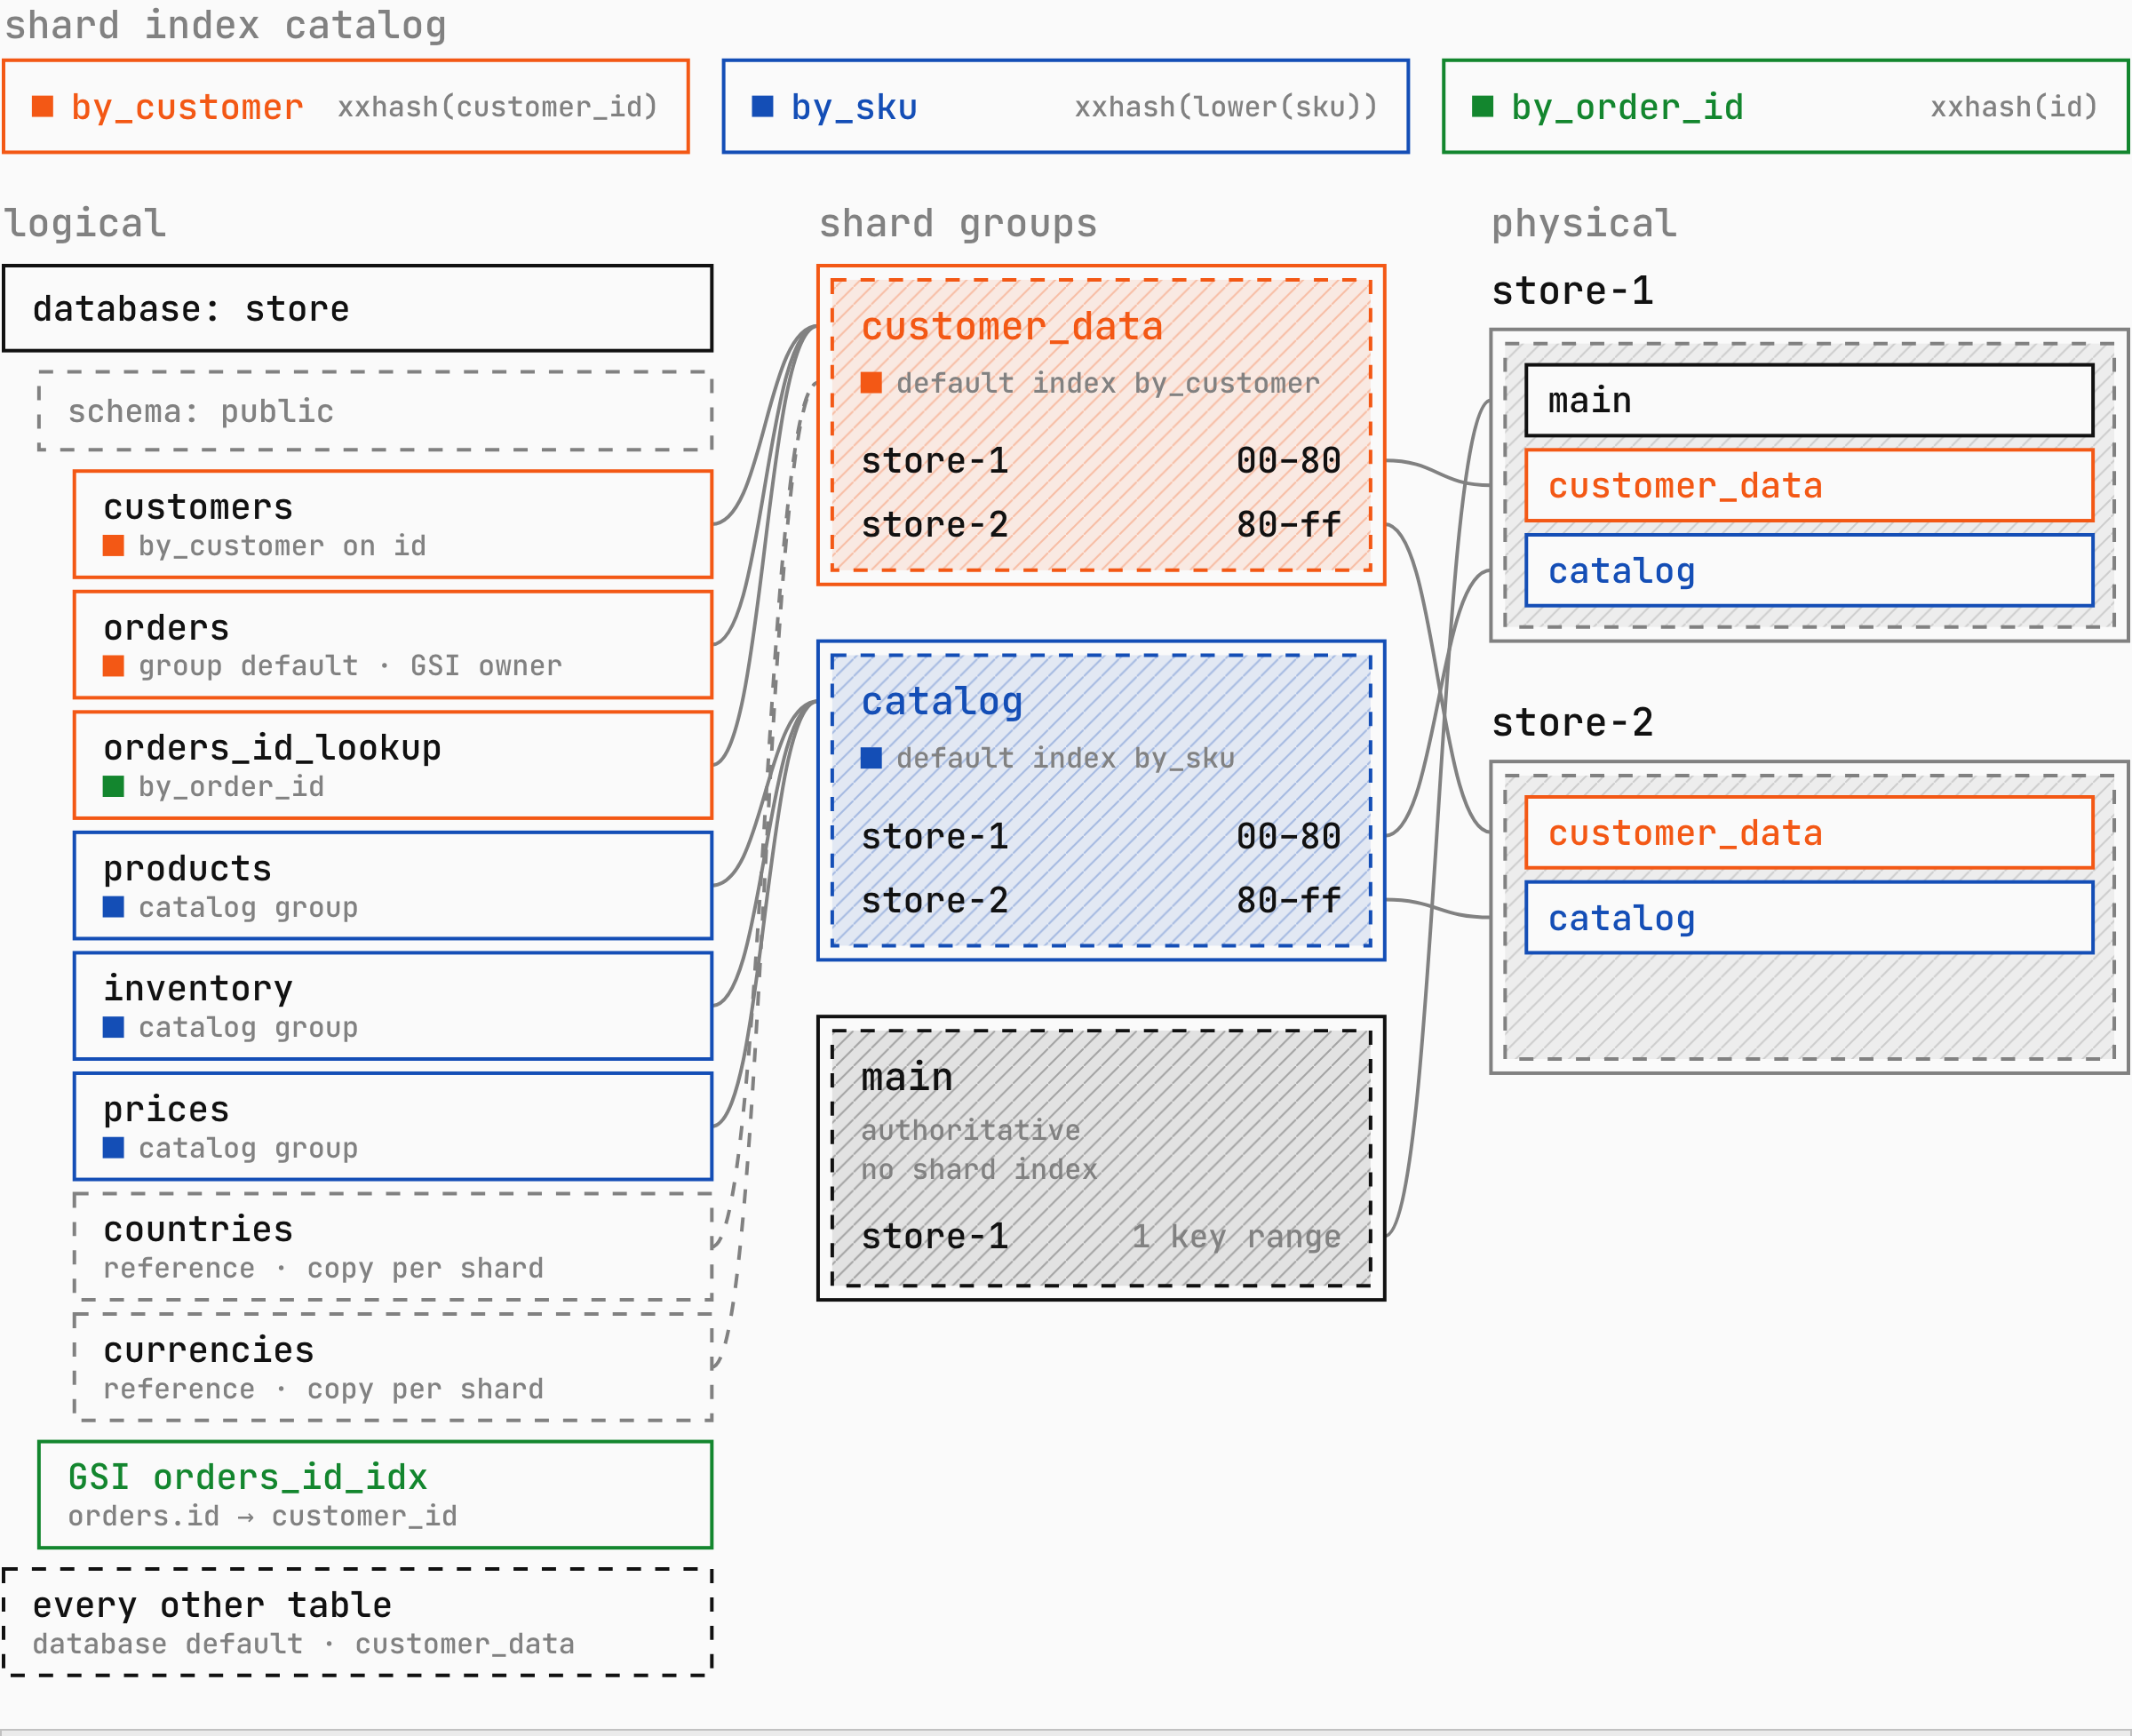This screenshot has height=1736, width=2132.
Task: Click the green square beside by_order_id legend
Action: [1482, 106]
